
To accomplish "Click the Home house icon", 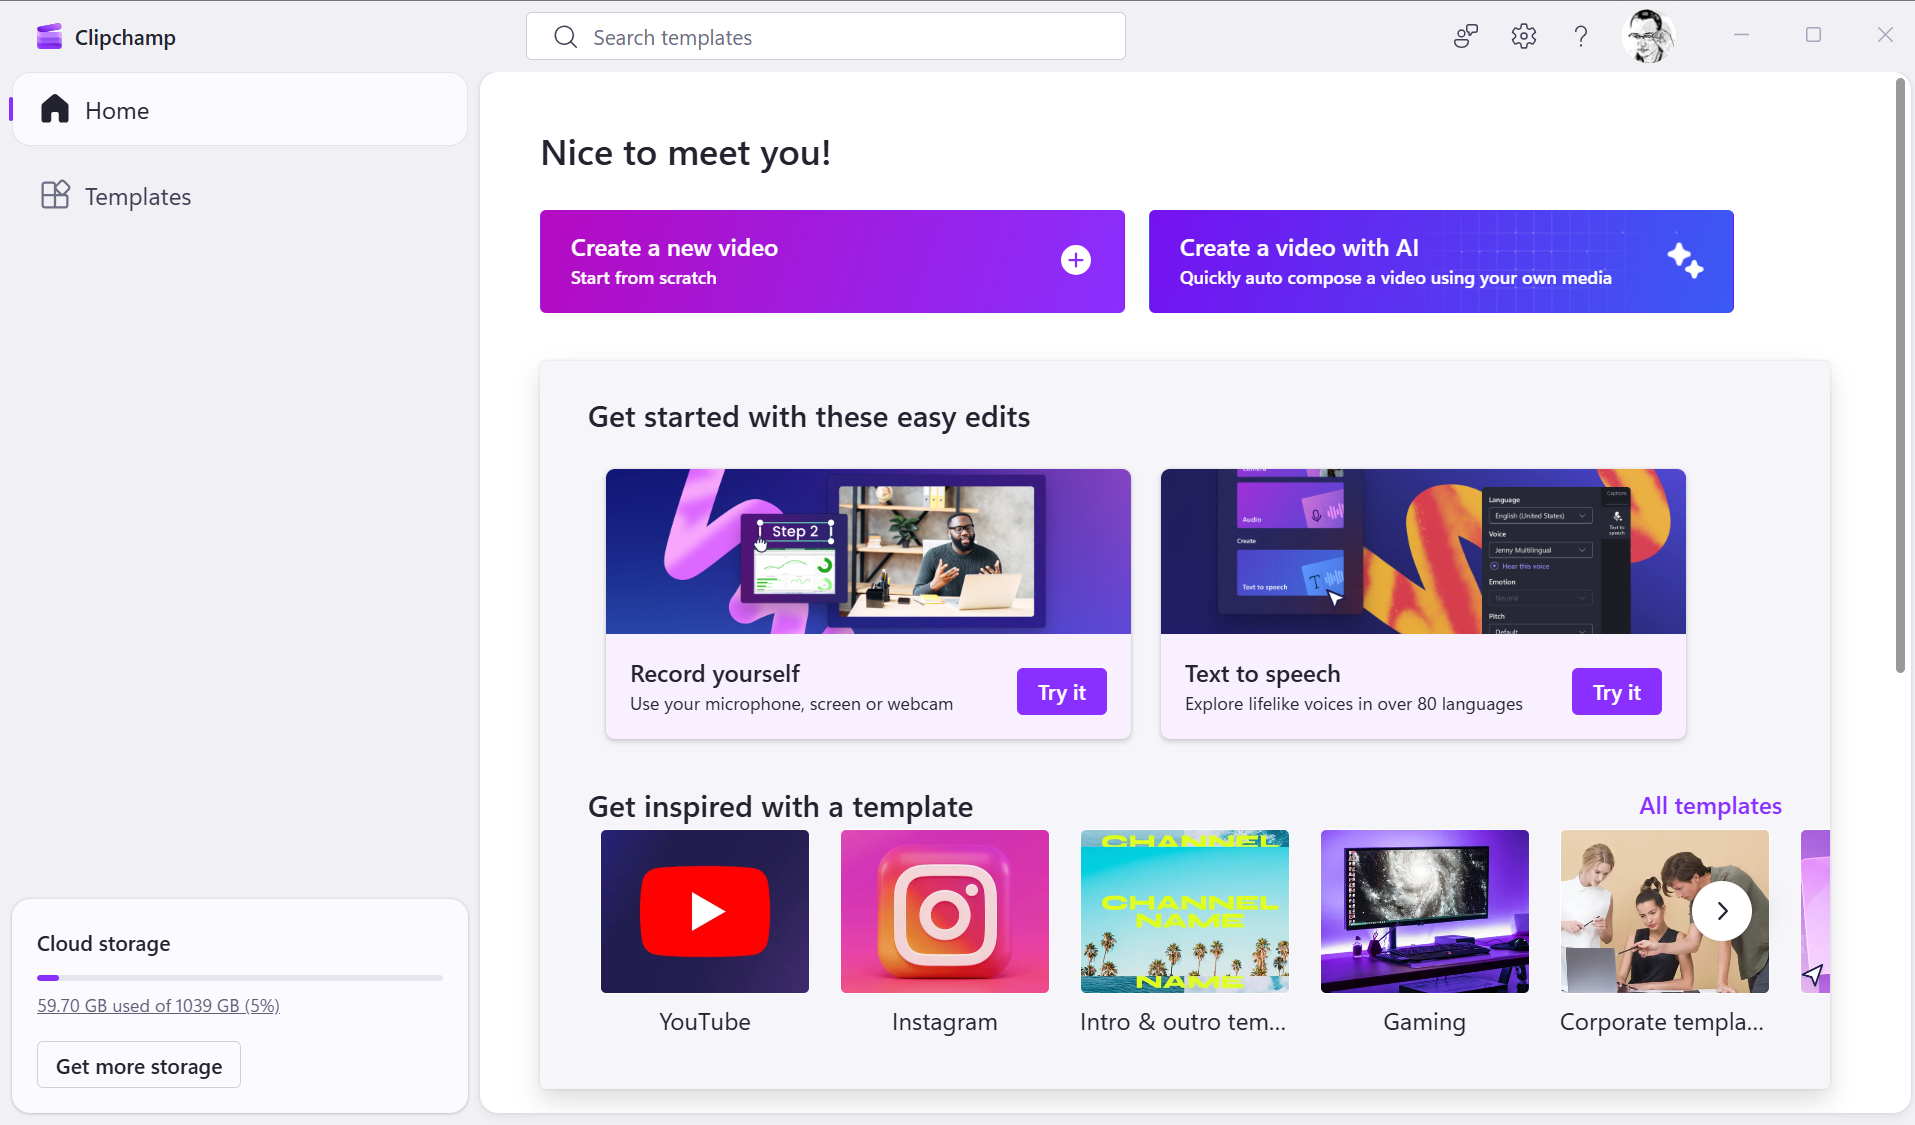I will (x=55, y=109).
